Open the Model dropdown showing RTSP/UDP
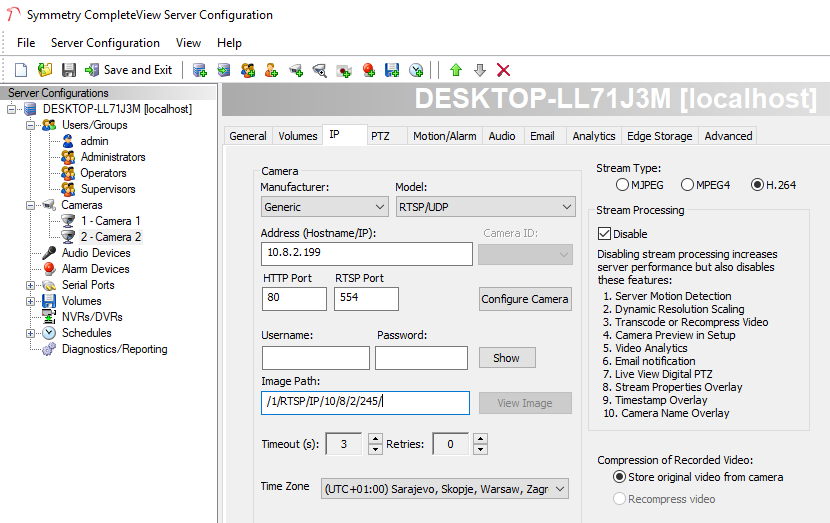830x523 pixels. tap(484, 207)
